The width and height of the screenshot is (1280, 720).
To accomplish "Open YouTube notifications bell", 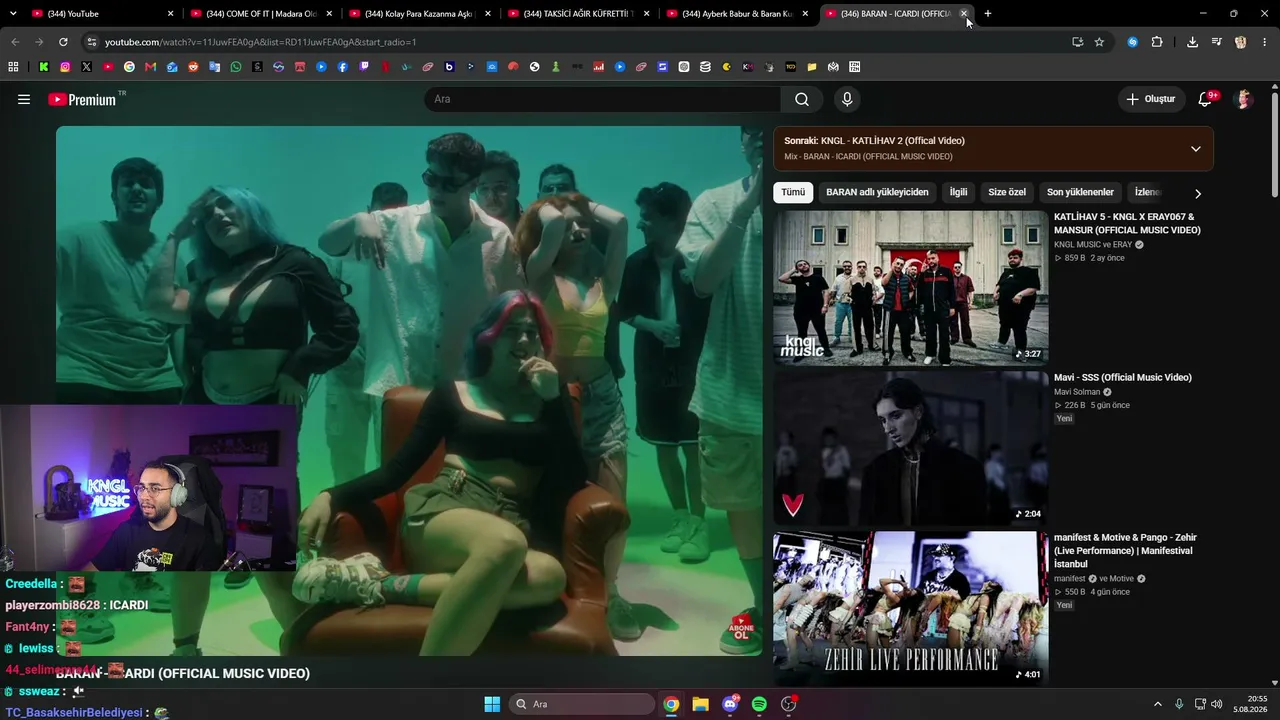I will (x=1206, y=99).
